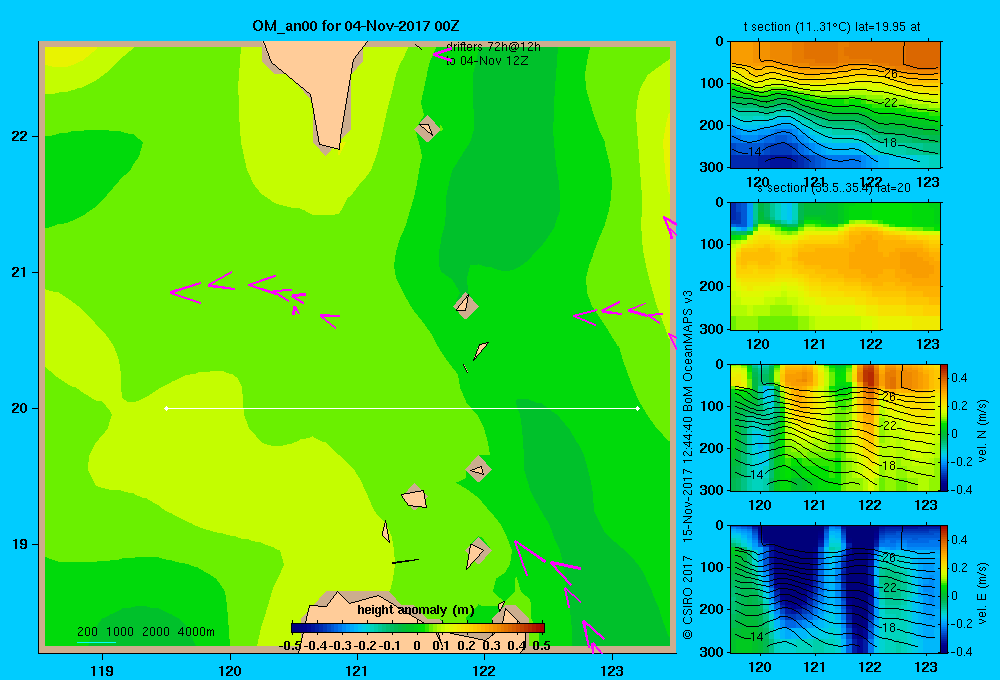Click depth label 100 on temperature section

click(711, 83)
